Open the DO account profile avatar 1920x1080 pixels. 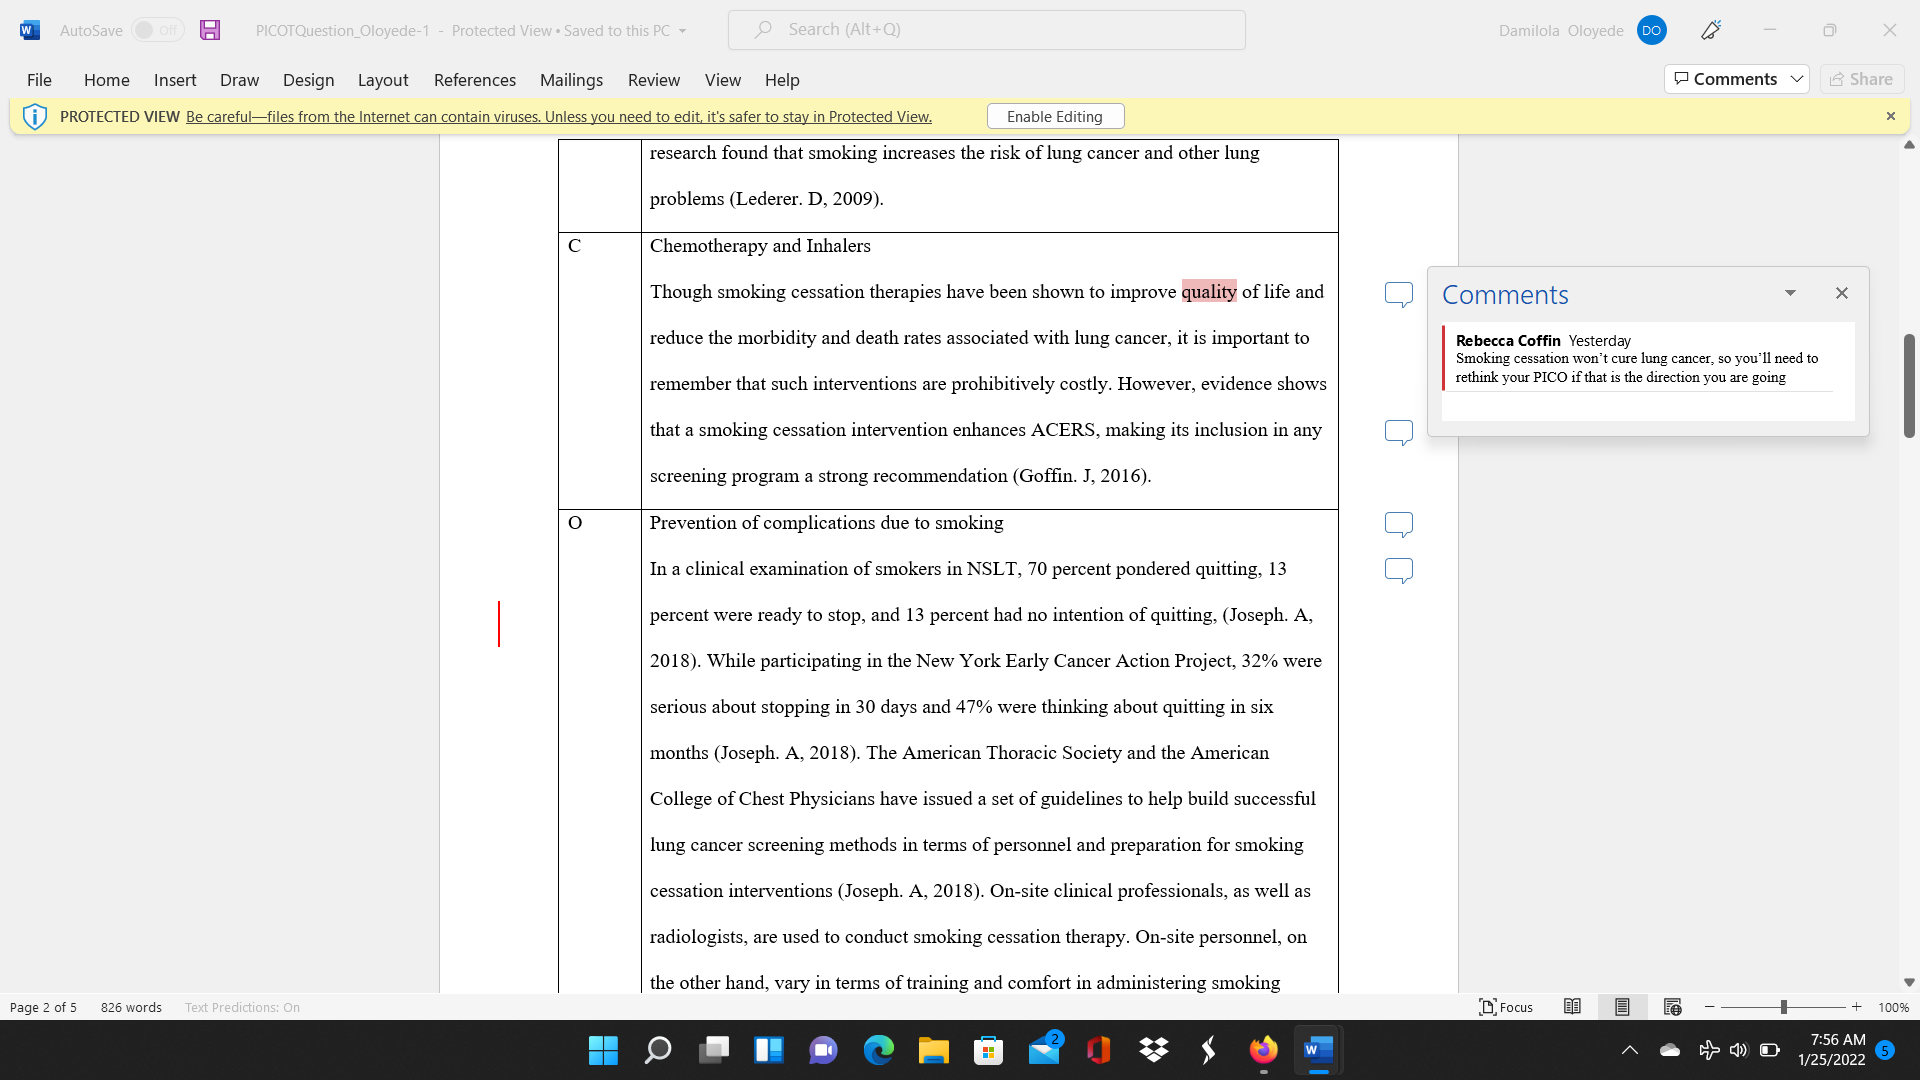pyautogui.click(x=1652, y=30)
